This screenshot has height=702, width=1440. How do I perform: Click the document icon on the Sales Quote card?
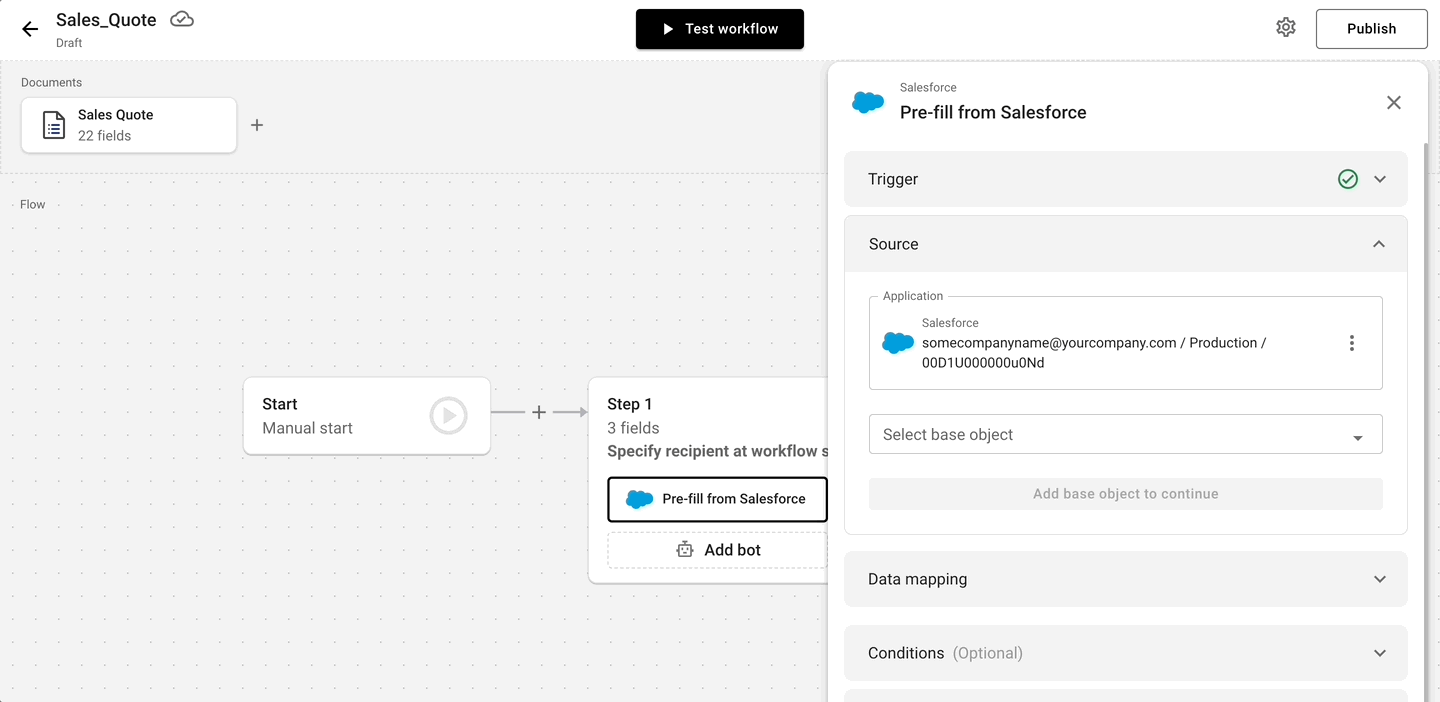(x=52, y=124)
